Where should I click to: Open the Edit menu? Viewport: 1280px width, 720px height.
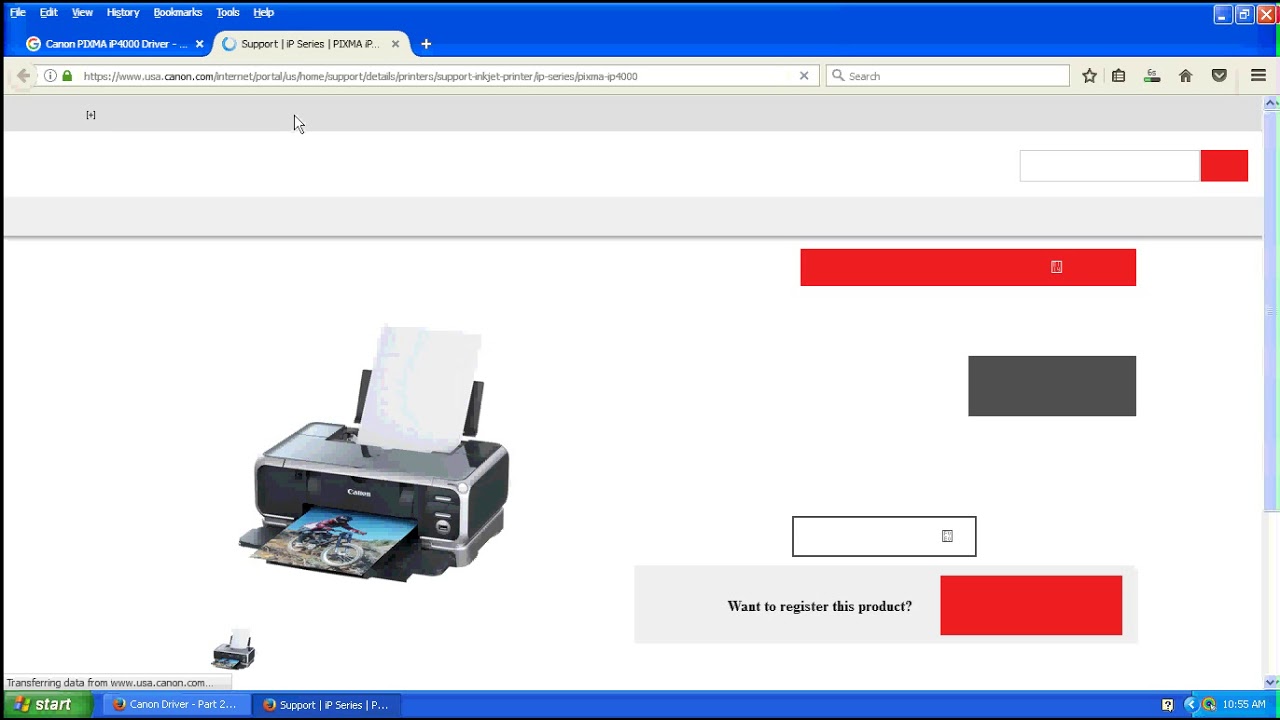49,12
